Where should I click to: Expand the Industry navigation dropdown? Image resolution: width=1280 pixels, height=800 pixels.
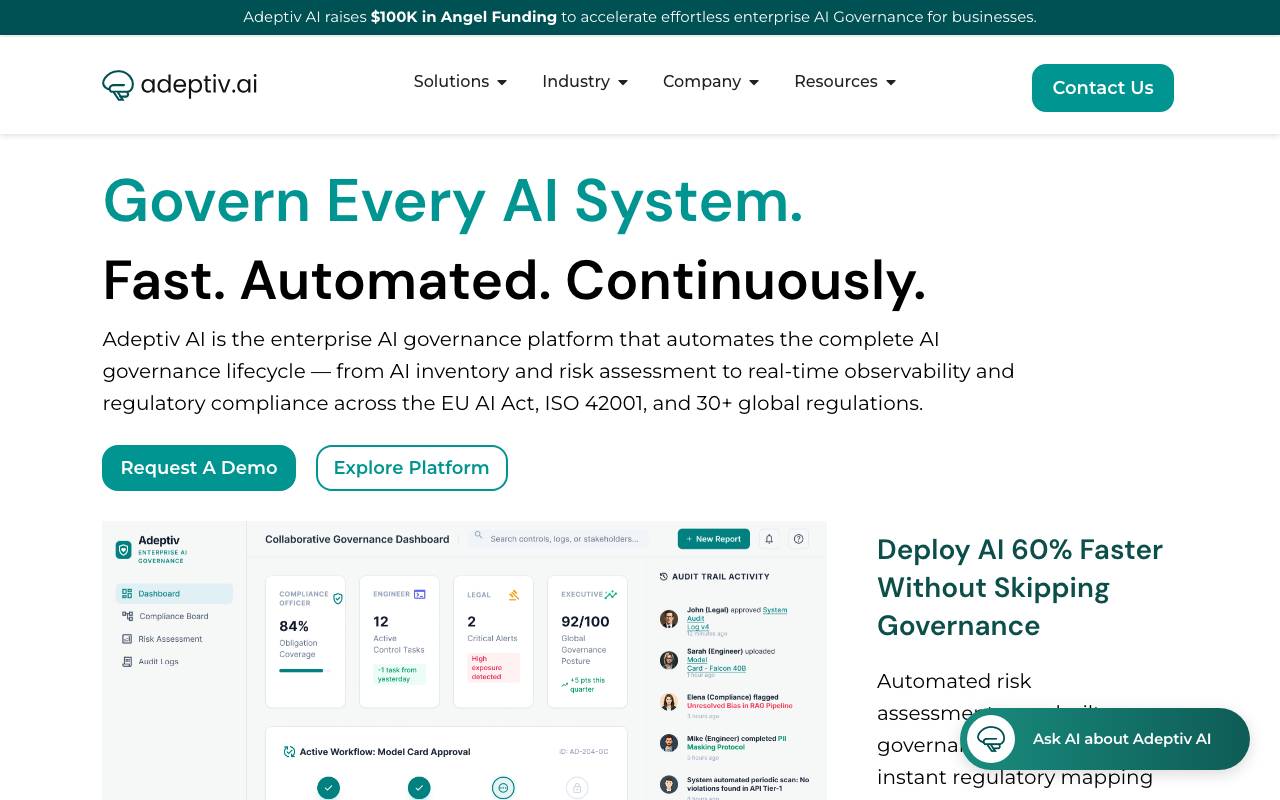click(x=585, y=81)
